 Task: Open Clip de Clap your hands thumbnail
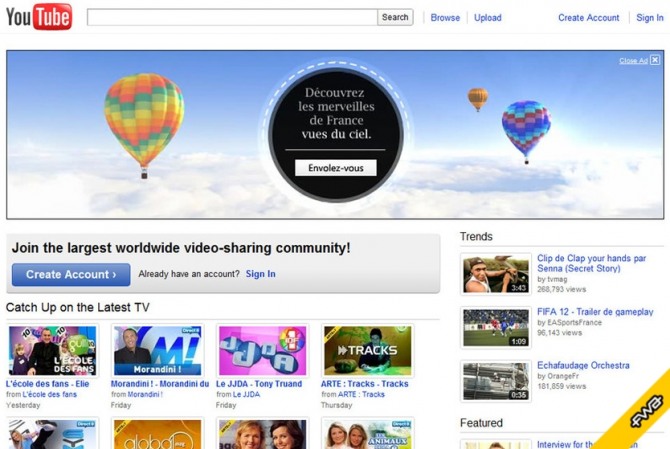pos(496,274)
